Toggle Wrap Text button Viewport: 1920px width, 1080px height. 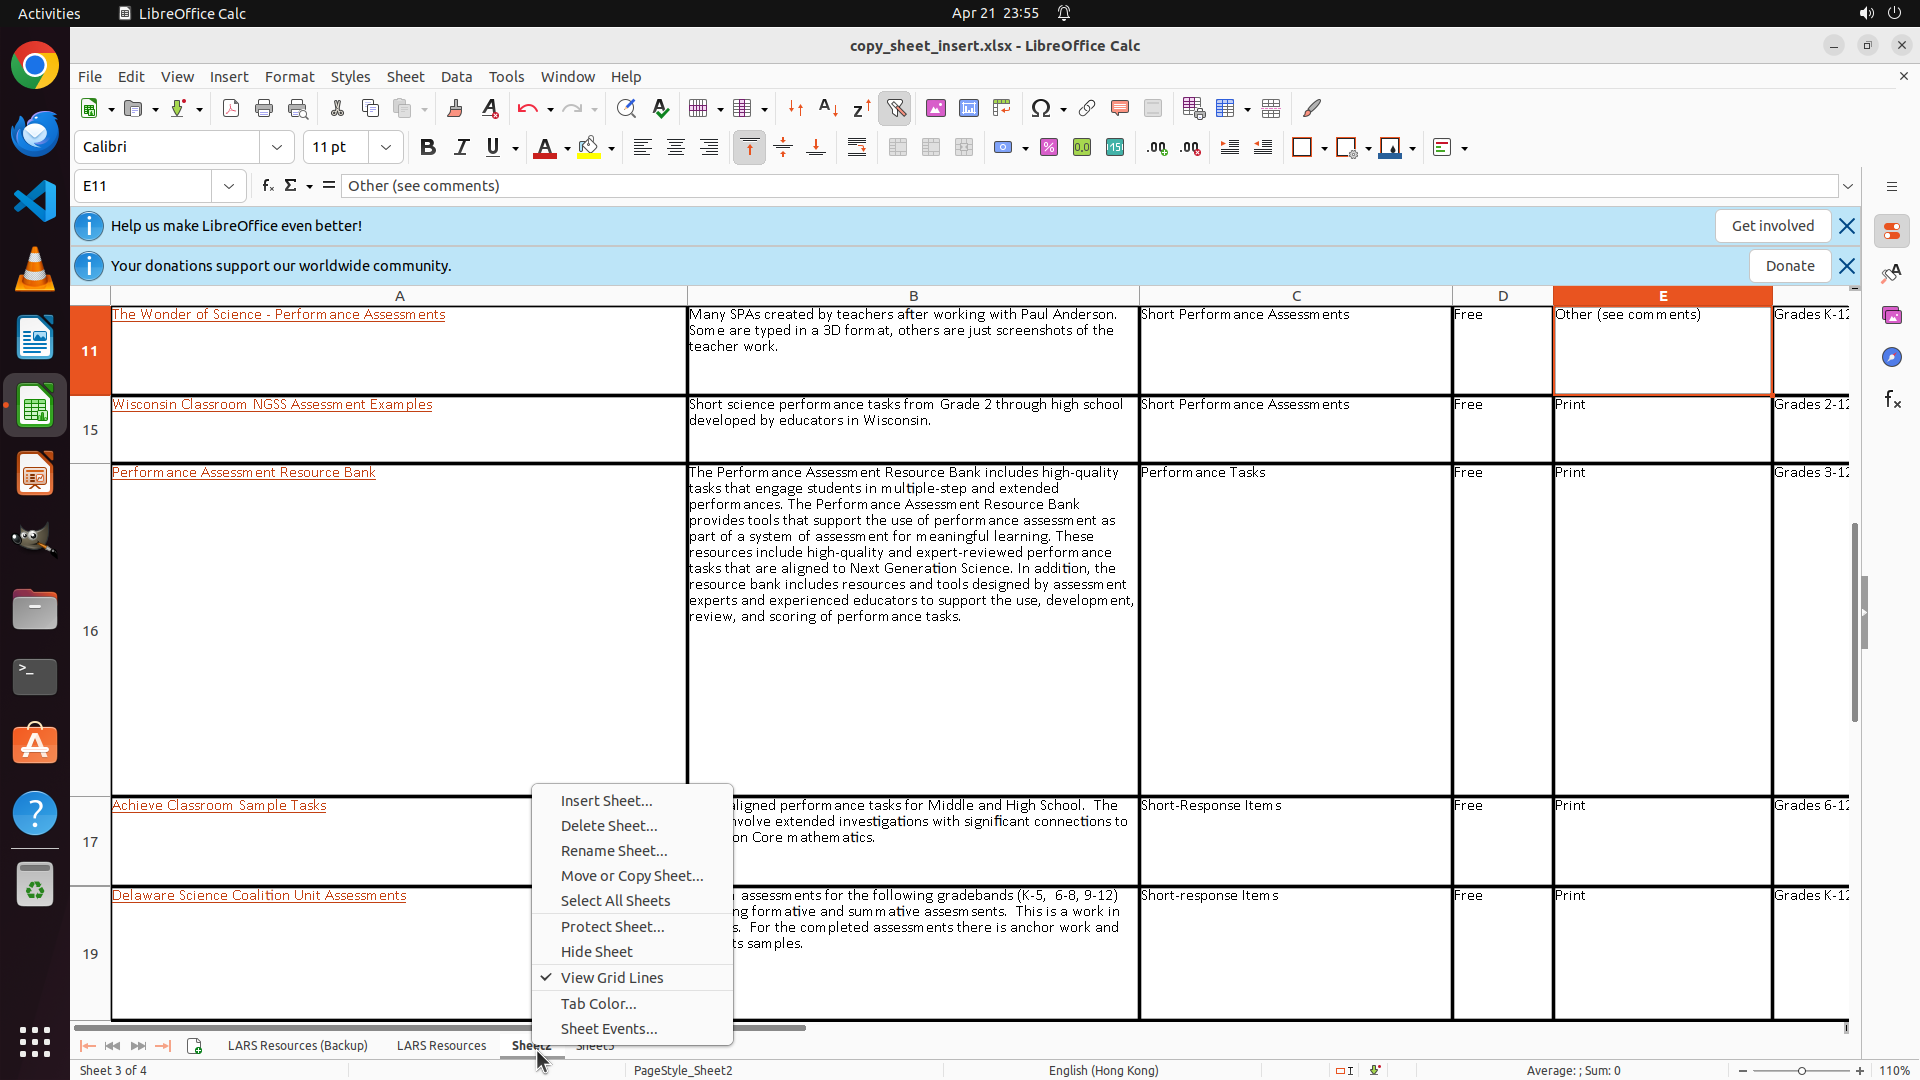click(857, 147)
